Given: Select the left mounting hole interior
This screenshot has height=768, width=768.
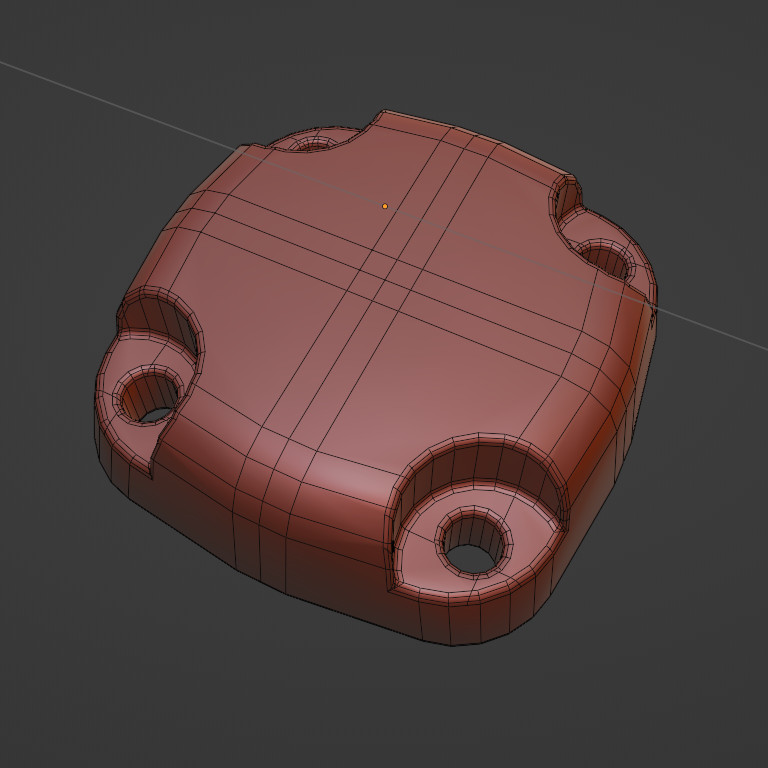Looking at the screenshot, I should pos(150,398).
